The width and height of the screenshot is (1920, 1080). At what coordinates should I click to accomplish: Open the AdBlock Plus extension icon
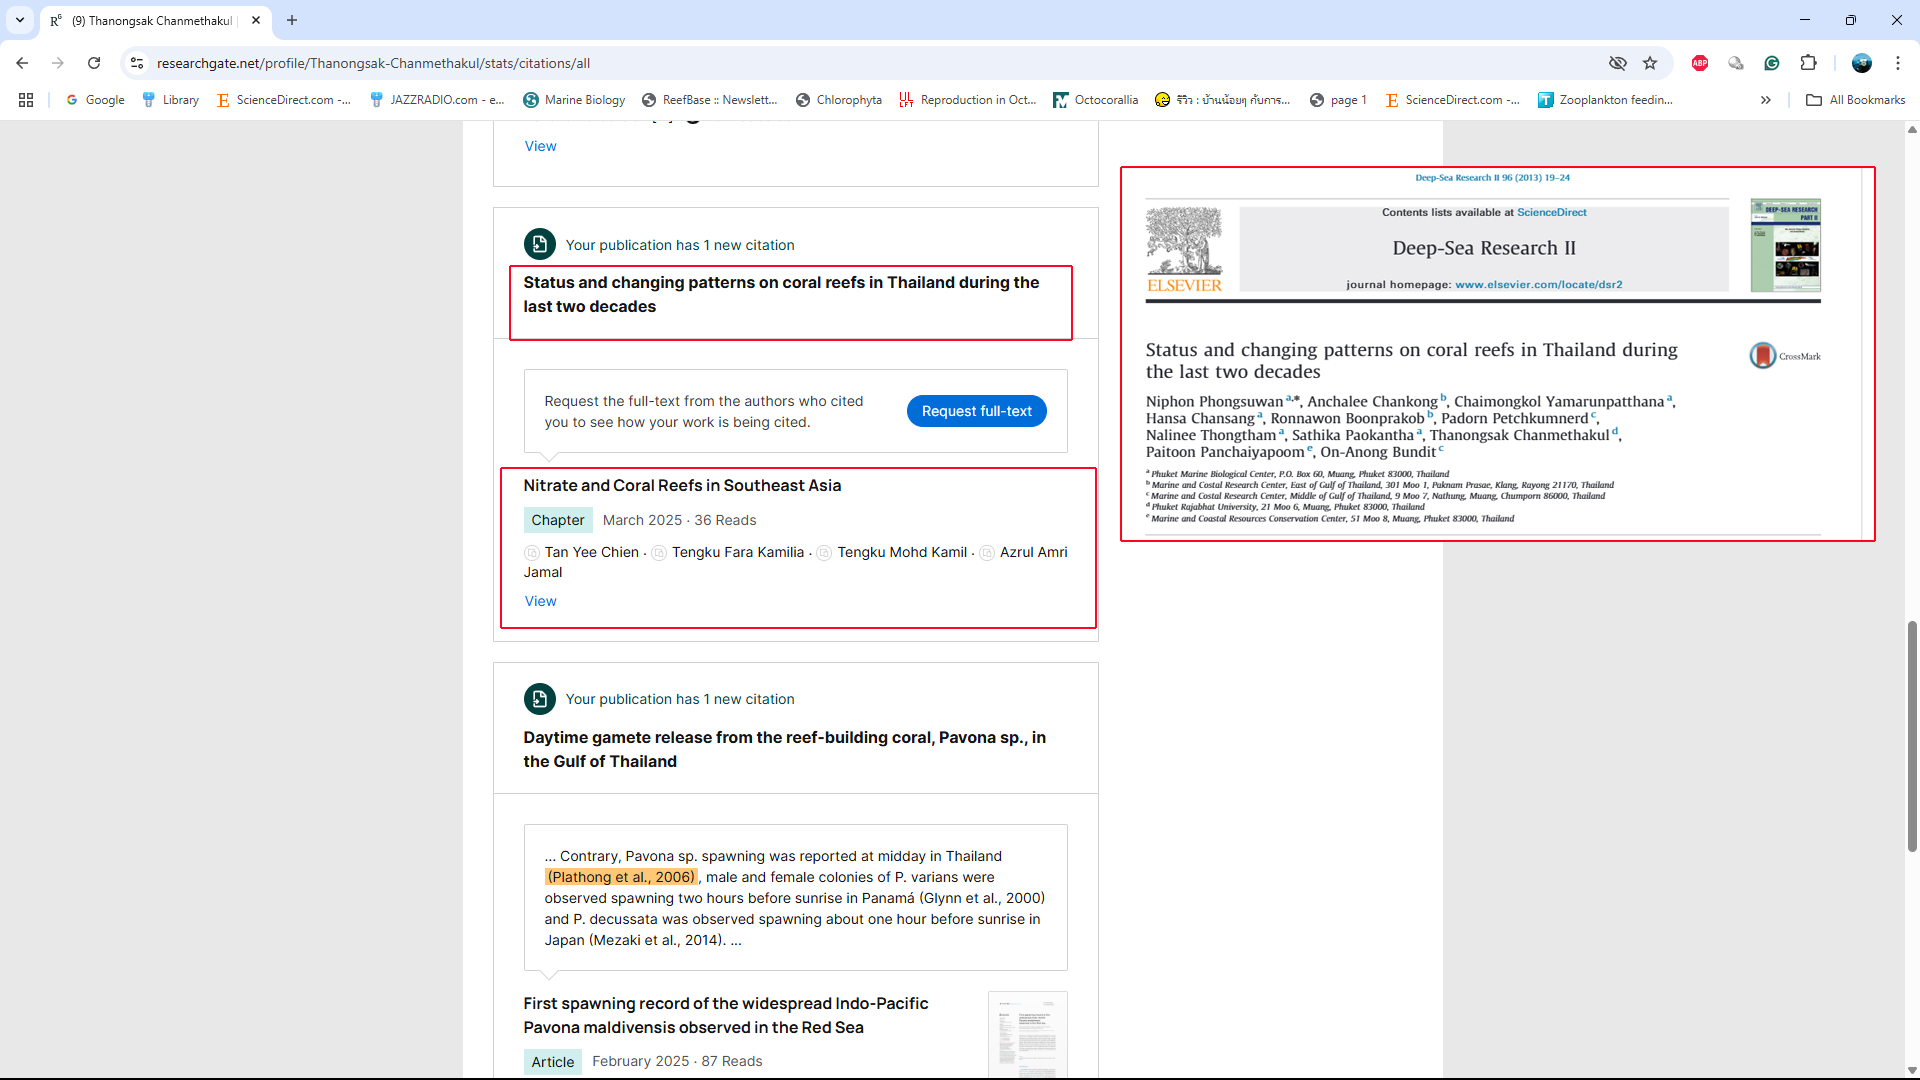pyautogui.click(x=1700, y=63)
